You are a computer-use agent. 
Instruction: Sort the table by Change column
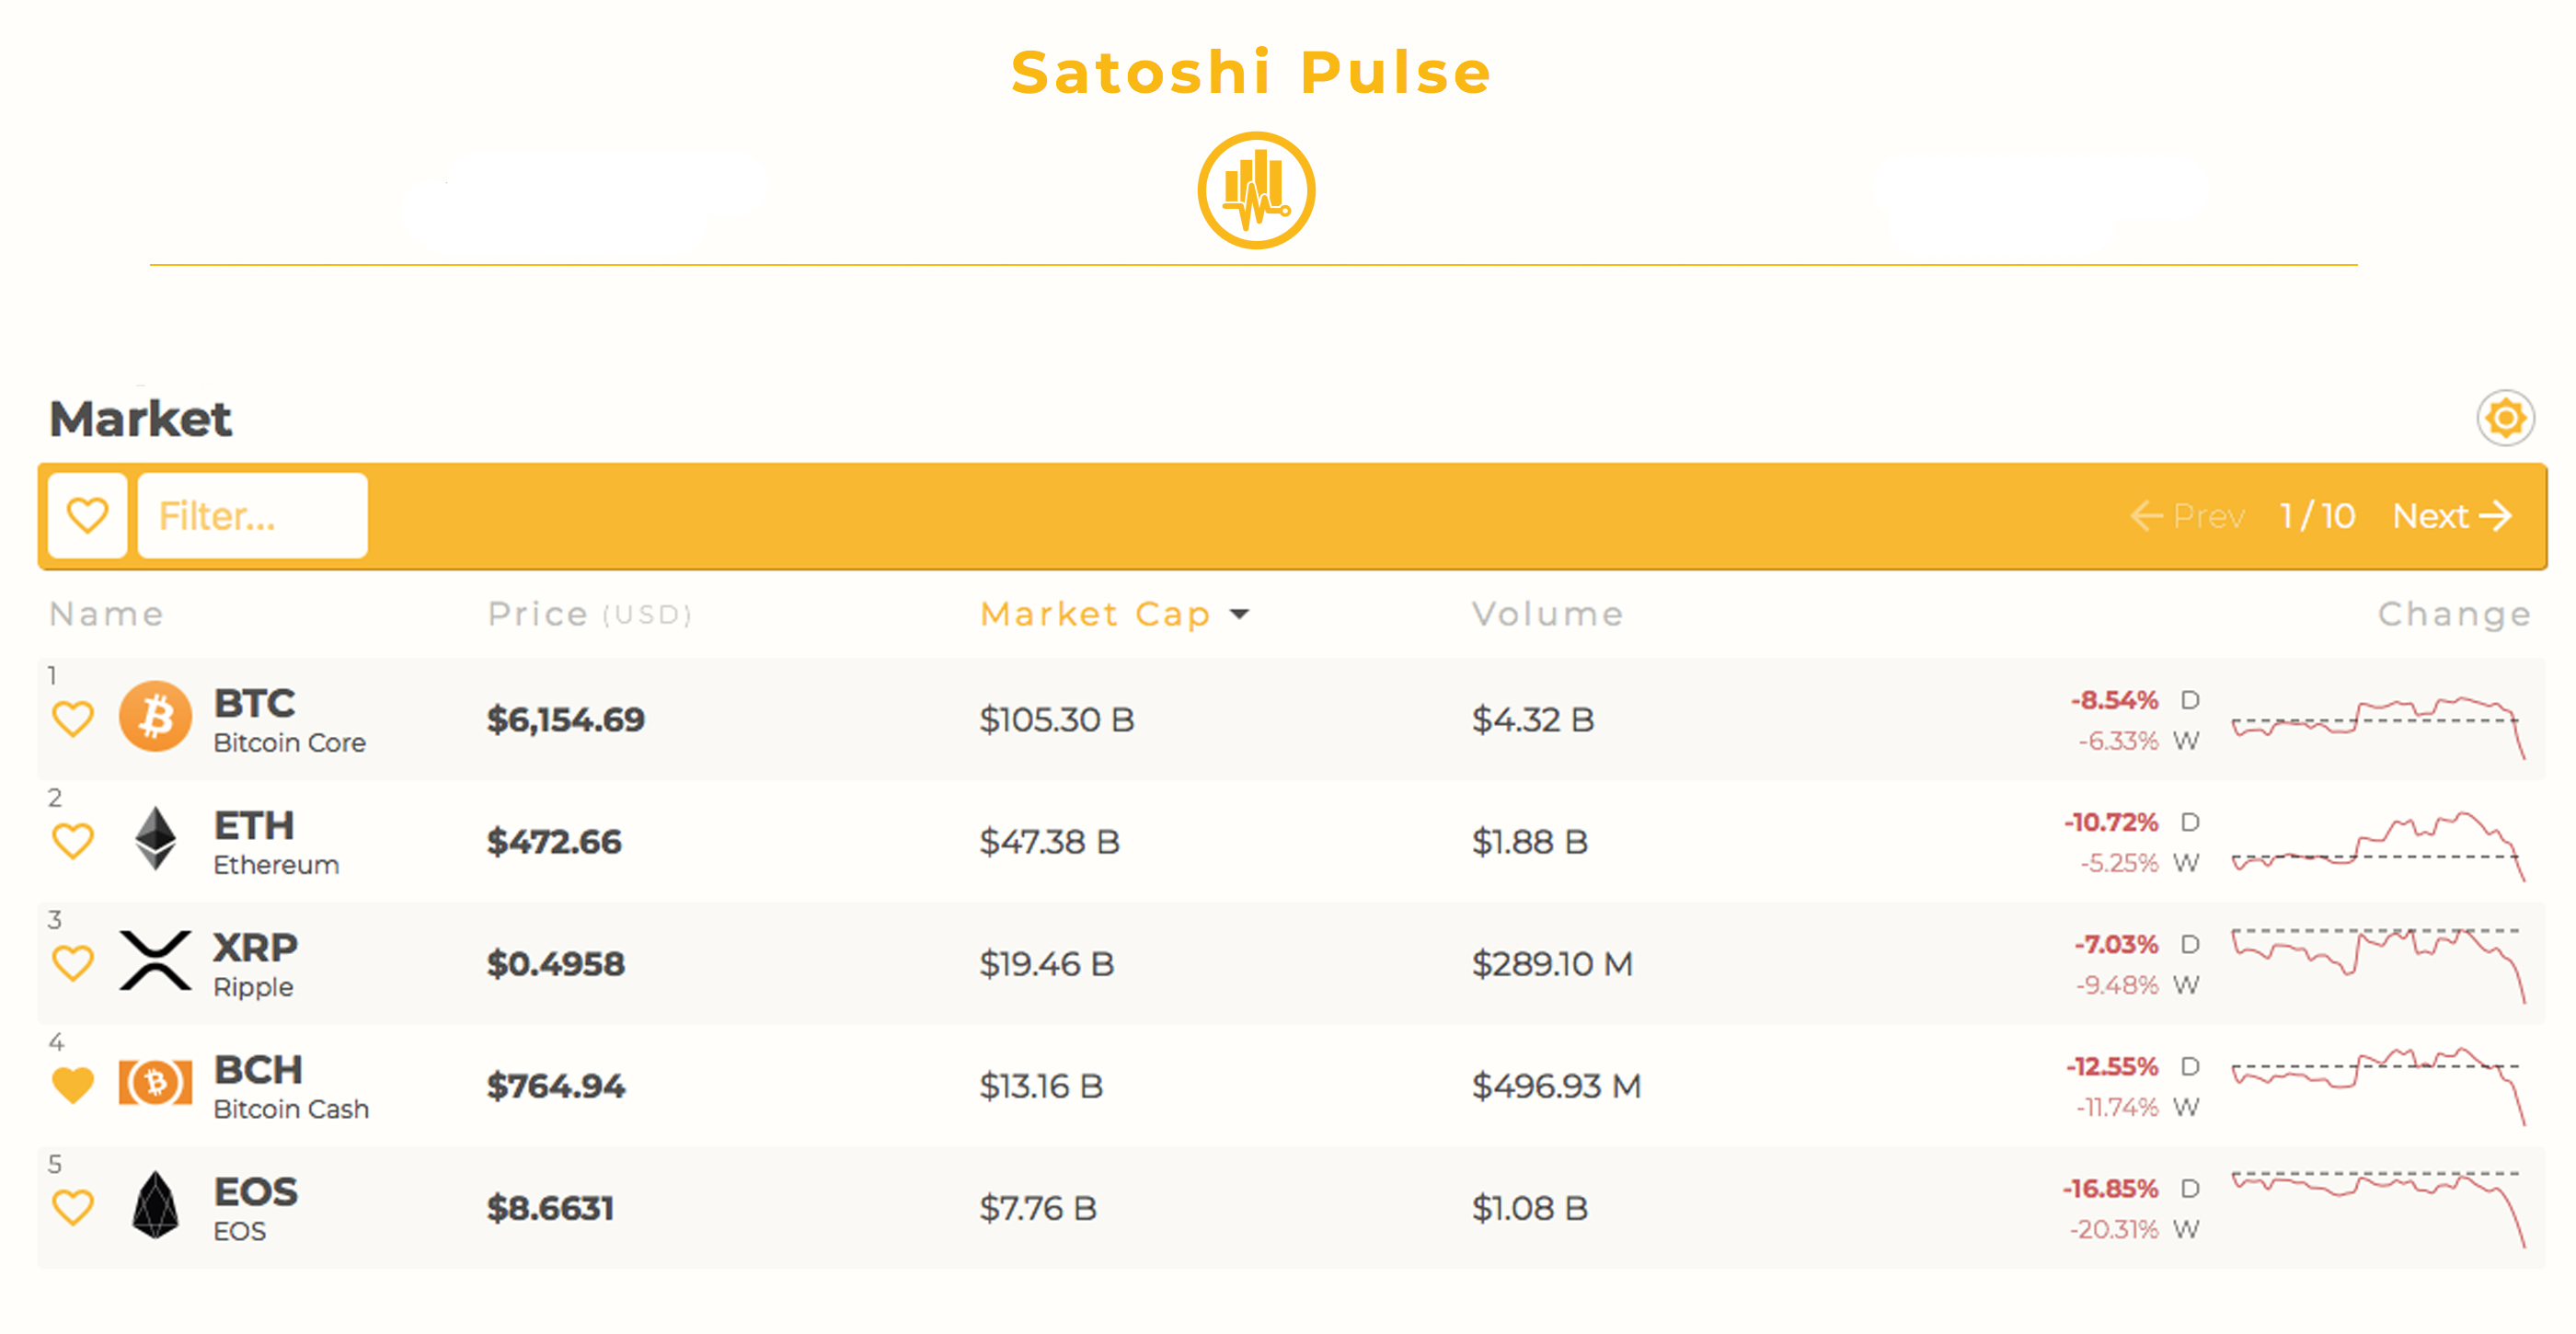click(2454, 614)
